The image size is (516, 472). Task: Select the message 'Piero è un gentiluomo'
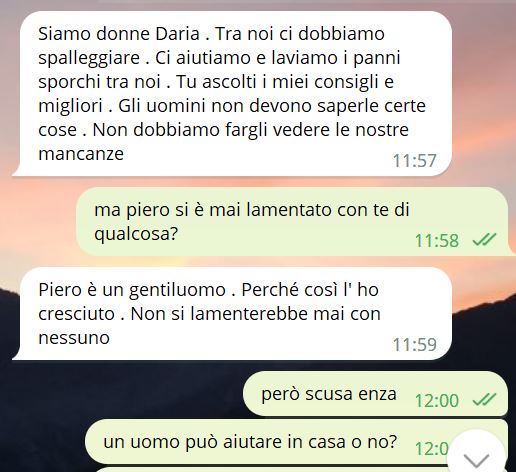[x=232, y=313]
